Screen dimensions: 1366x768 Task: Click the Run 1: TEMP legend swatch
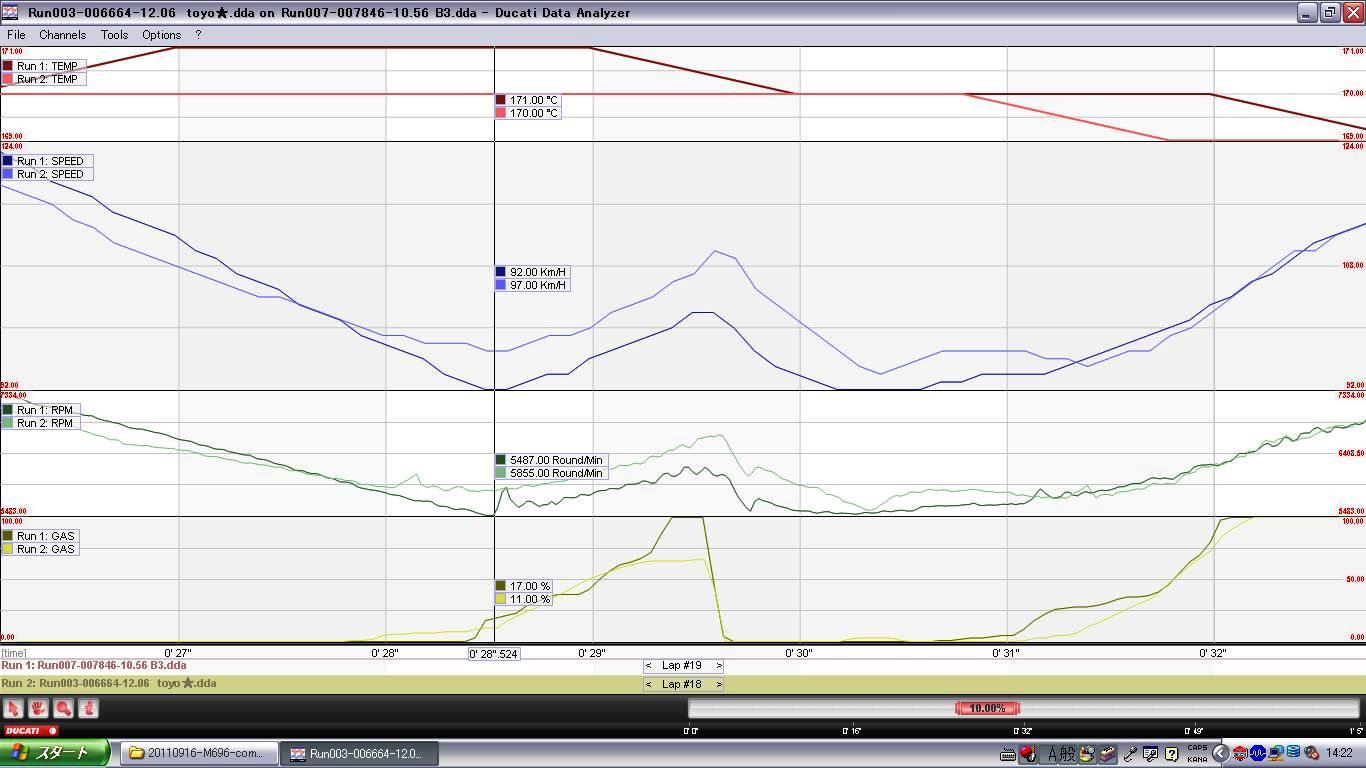click(8, 66)
